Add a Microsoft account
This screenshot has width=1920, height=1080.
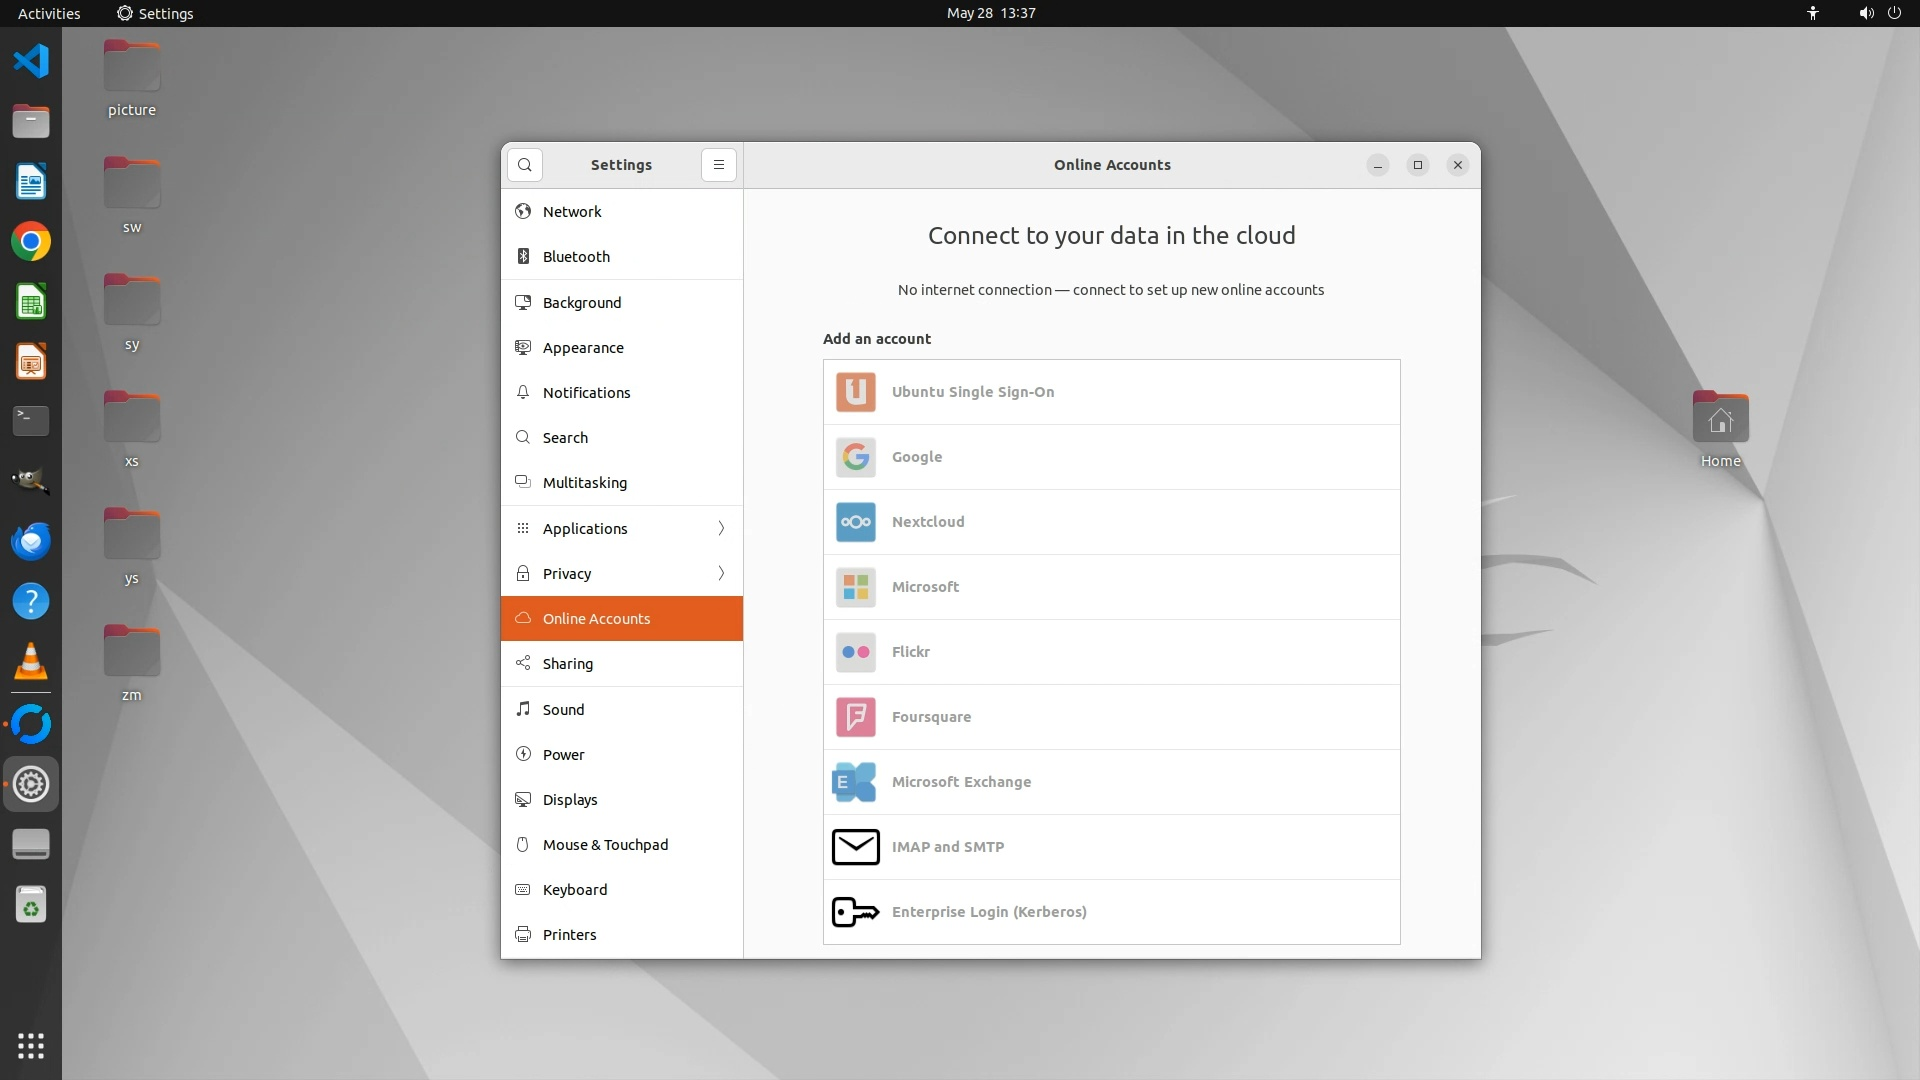point(925,587)
